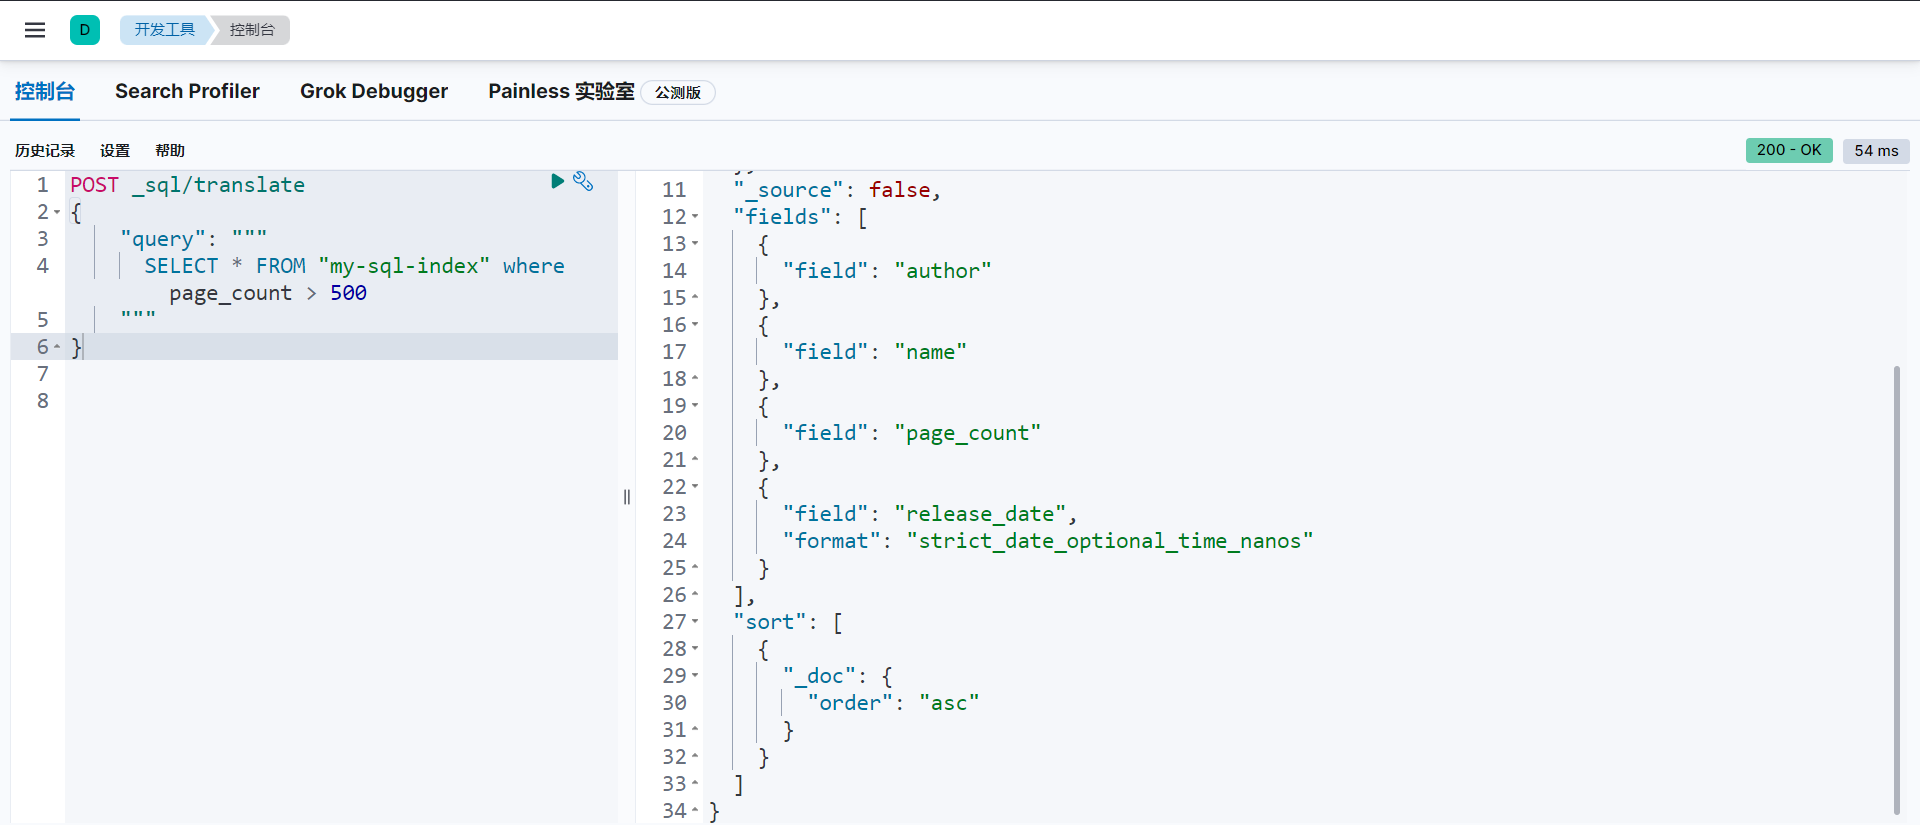Open the Grok Debugger tab
The image size is (1920, 825).
(x=374, y=91)
